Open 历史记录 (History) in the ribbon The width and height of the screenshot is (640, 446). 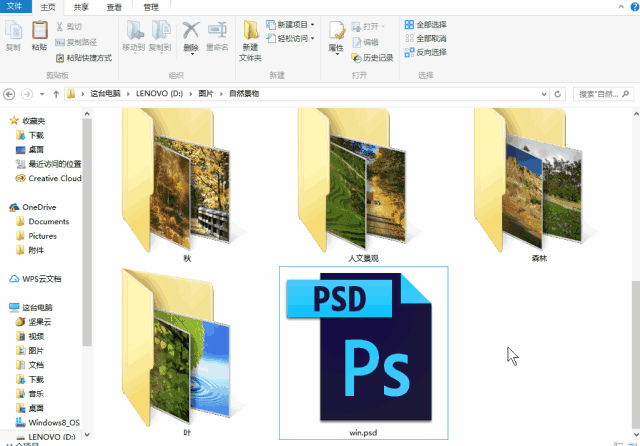[372, 58]
